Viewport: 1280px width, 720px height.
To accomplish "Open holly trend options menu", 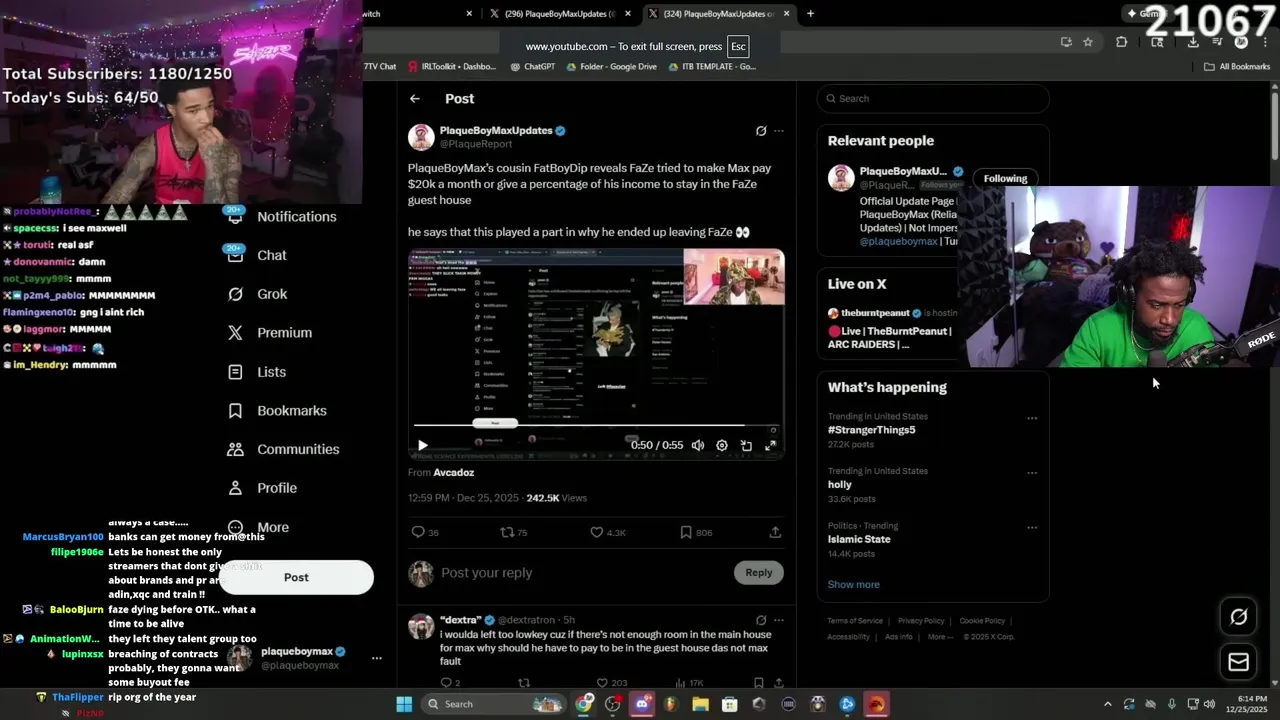I will tap(1032, 474).
